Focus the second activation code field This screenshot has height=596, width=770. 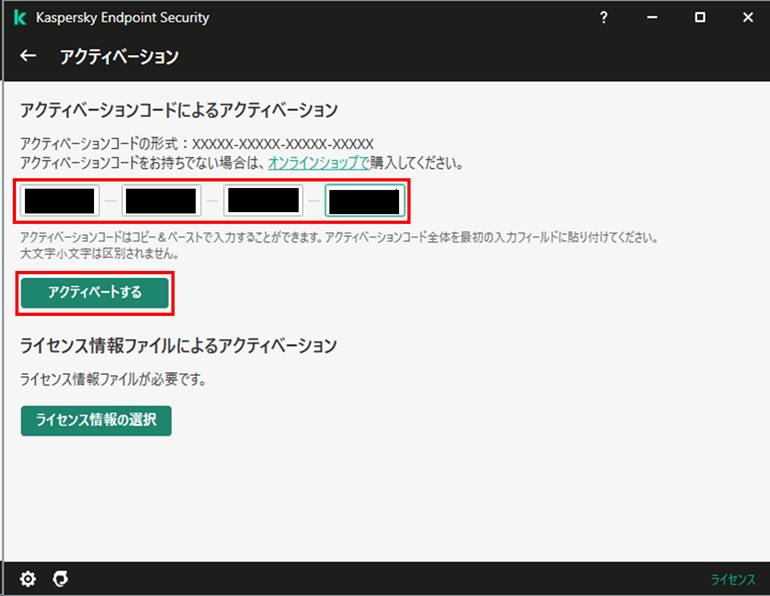pos(161,201)
